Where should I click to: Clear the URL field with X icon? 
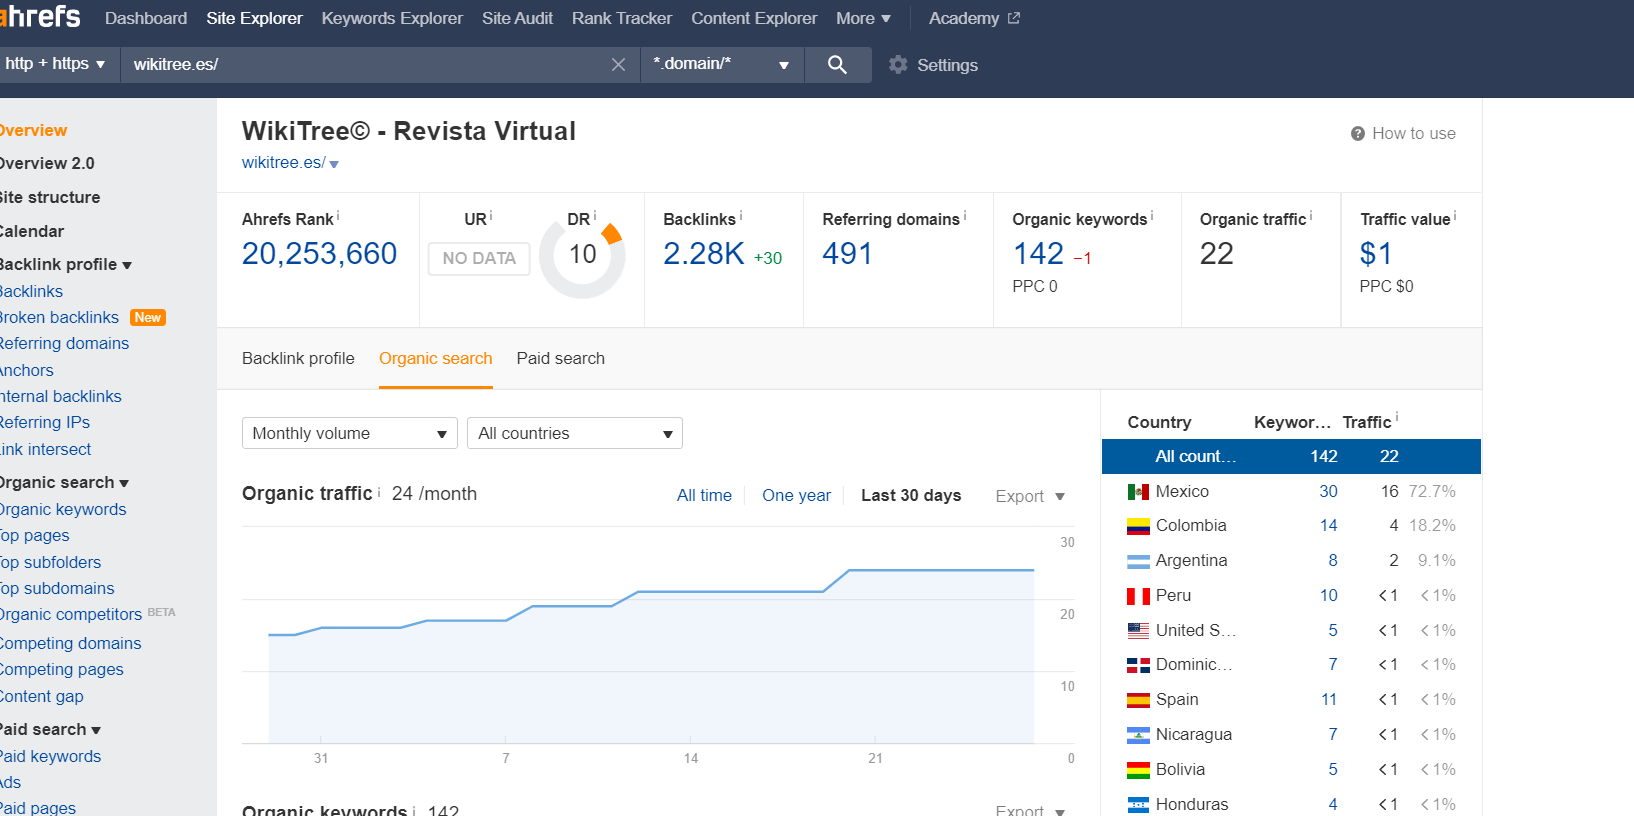pyautogui.click(x=618, y=64)
